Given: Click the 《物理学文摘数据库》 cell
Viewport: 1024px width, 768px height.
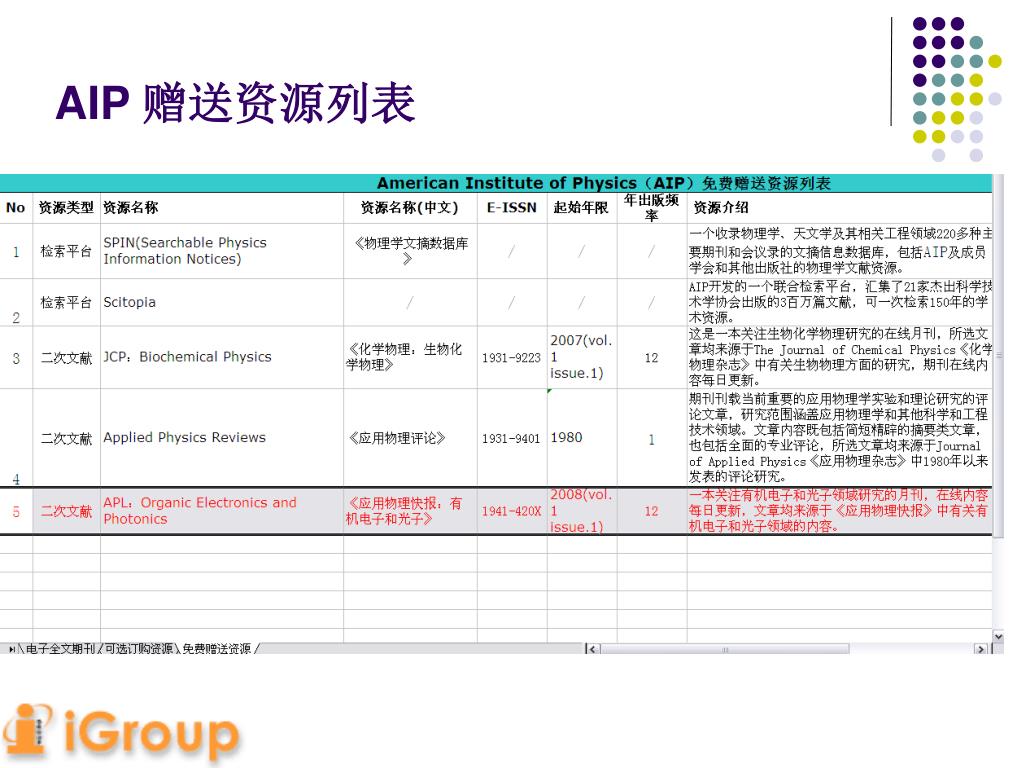Looking at the screenshot, I should click(x=410, y=251).
